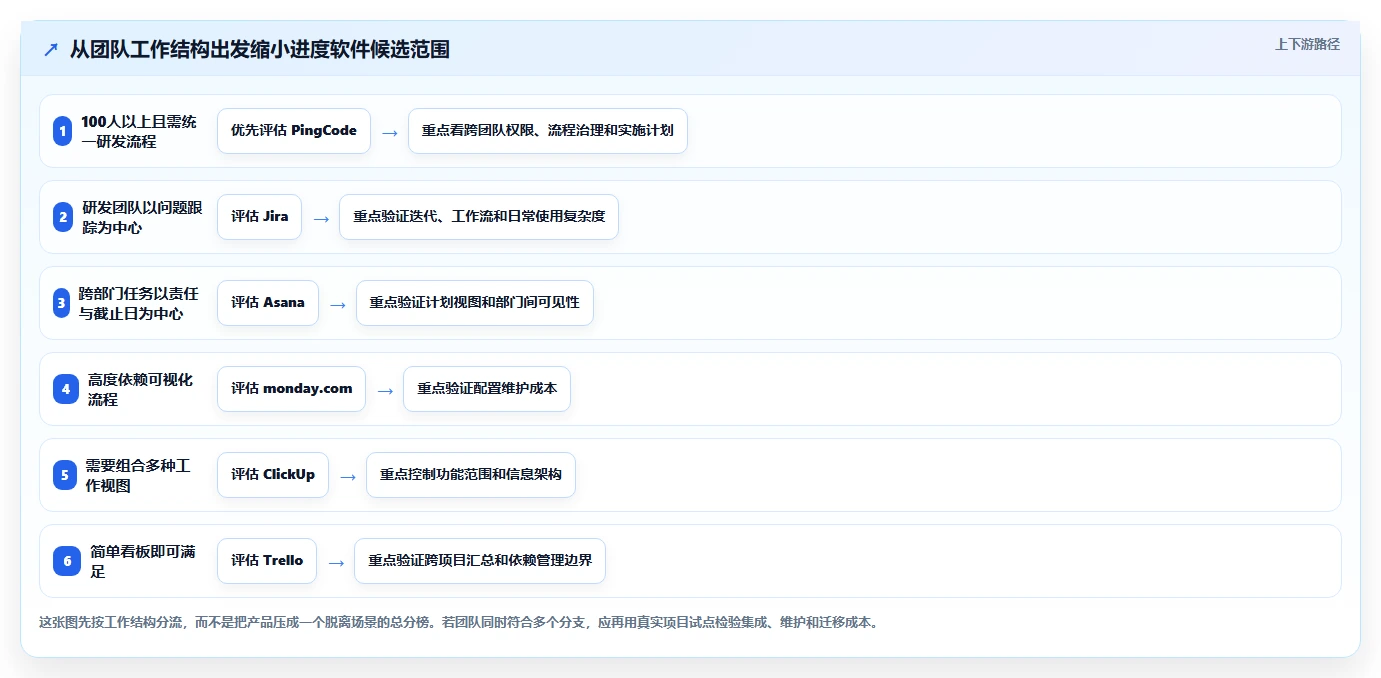This screenshot has width=1381, height=678.
Task: Click the 上下游路径 label
Action: (1307, 44)
